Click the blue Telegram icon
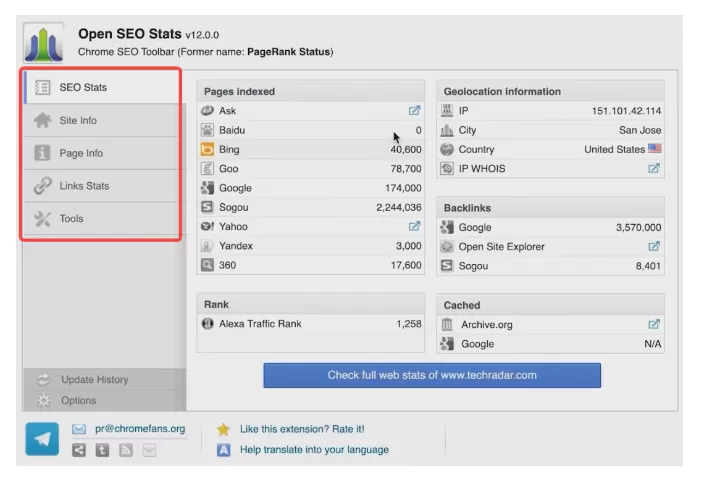720x485 pixels. [42, 439]
